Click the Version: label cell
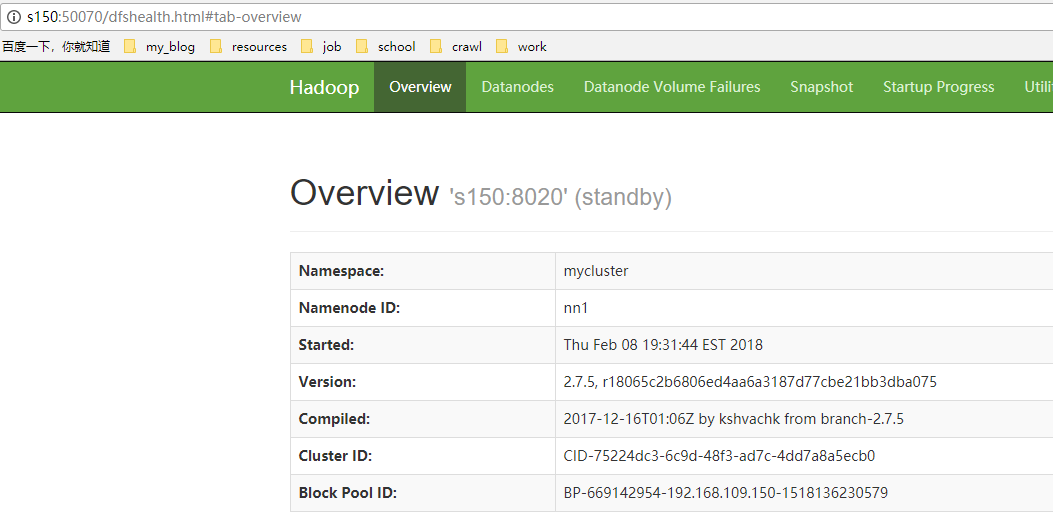The width and height of the screenshot is (1053, 529). tap(423, 382)
